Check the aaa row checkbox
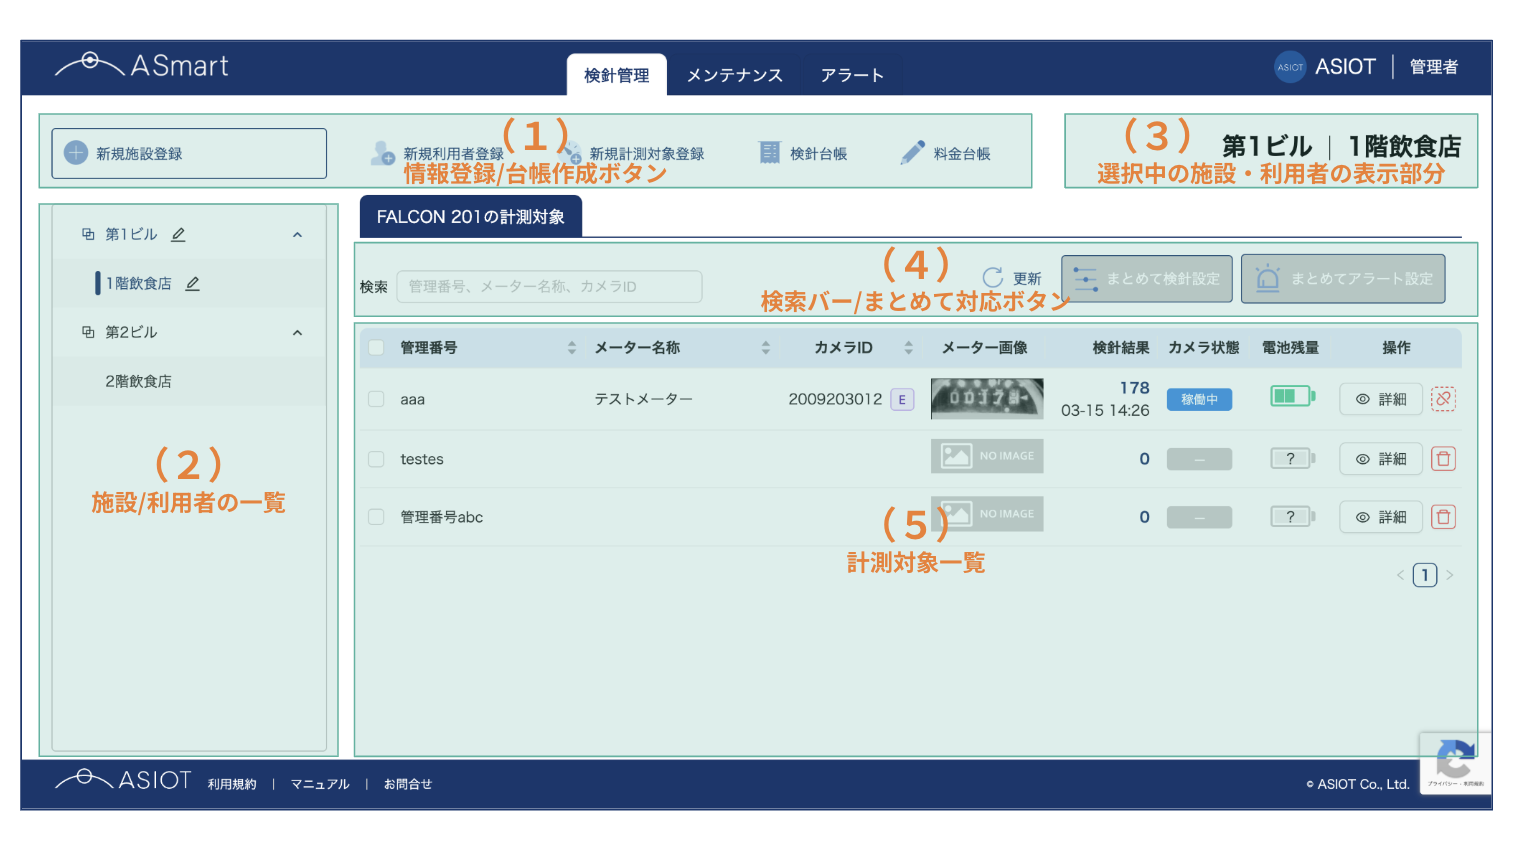 click(x=376, y=399)
